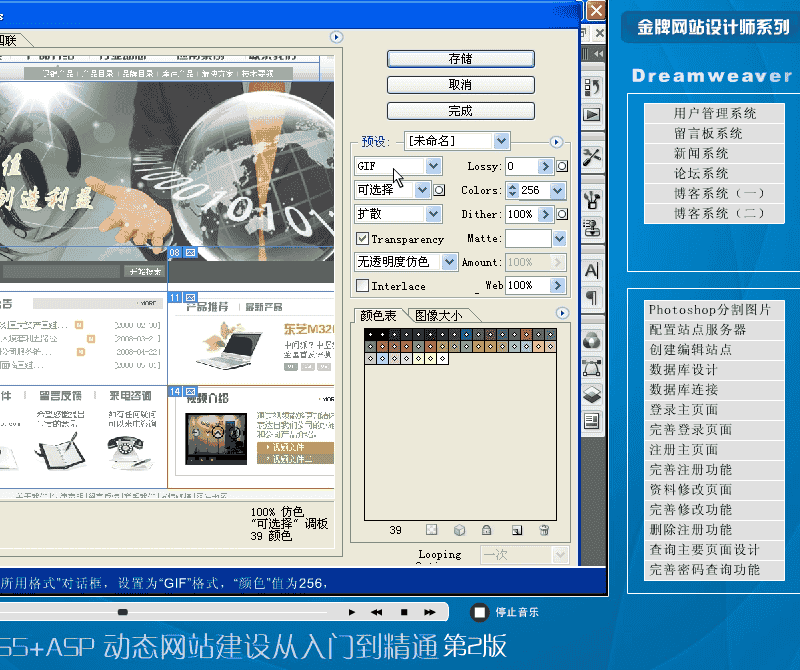Open the Matte color dropdown
The image size is (800, 670).
click(559, 239)
